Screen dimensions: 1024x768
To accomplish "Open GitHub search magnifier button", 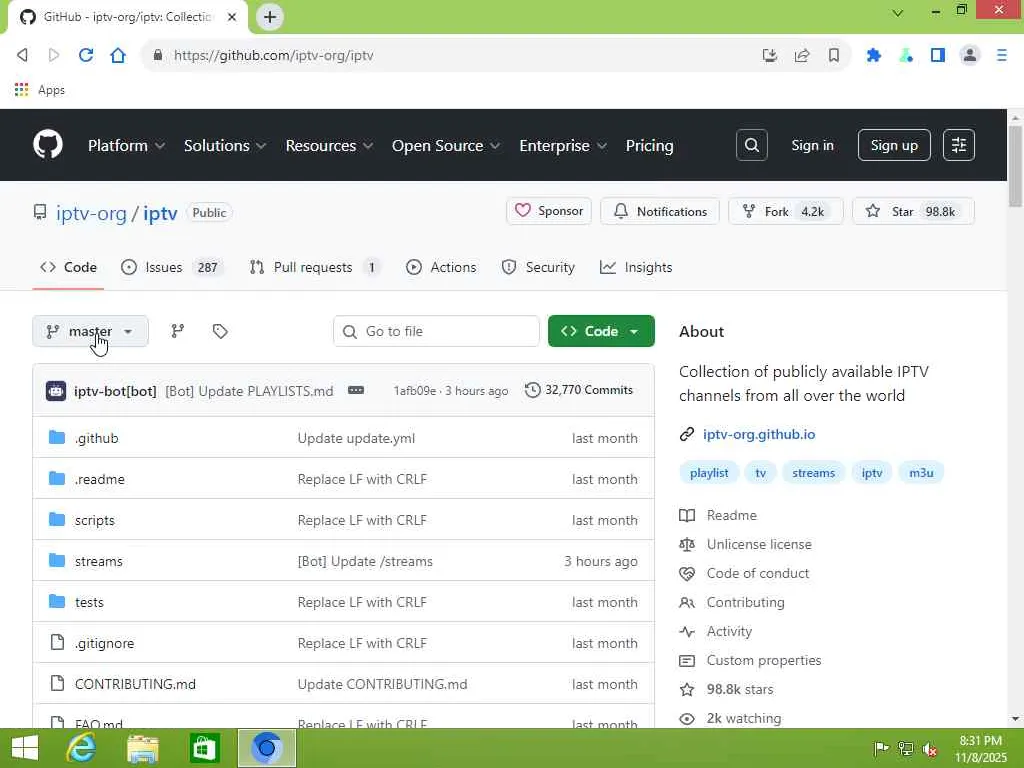I will (x=751, y=145).
